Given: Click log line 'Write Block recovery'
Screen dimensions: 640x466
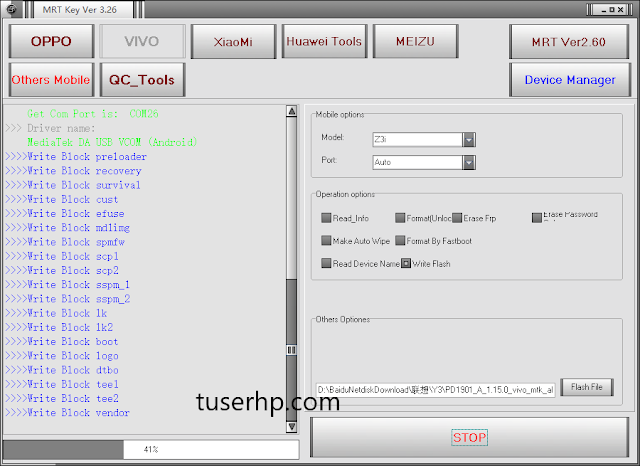Looking at the screenshot, I should click(73, 171).
